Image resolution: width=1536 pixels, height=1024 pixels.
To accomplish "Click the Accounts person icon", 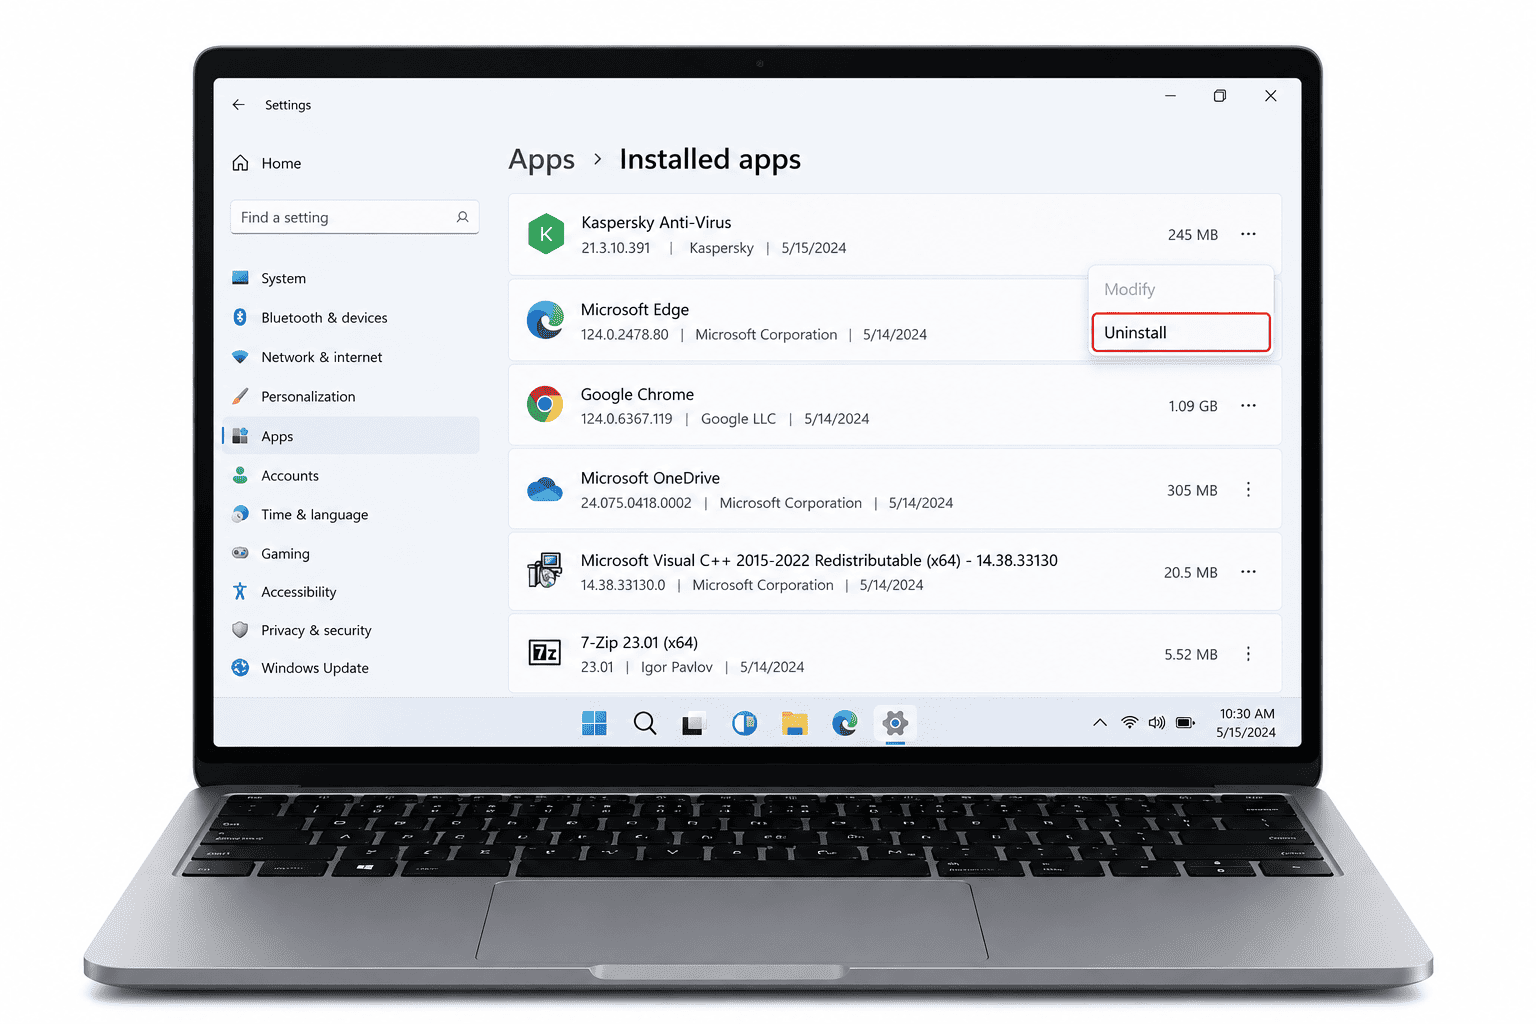I will 240,475.
